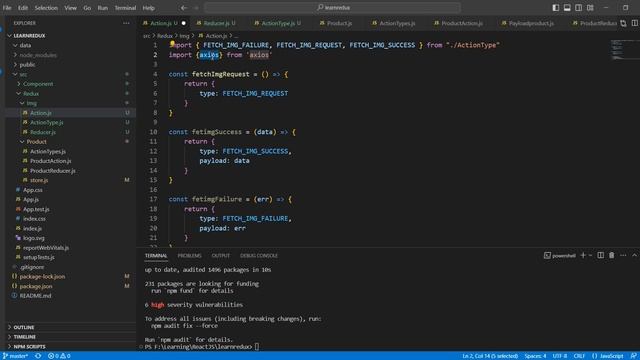
Task: Switch to the Reducer.js editor tab
Action: coord(216,23)
